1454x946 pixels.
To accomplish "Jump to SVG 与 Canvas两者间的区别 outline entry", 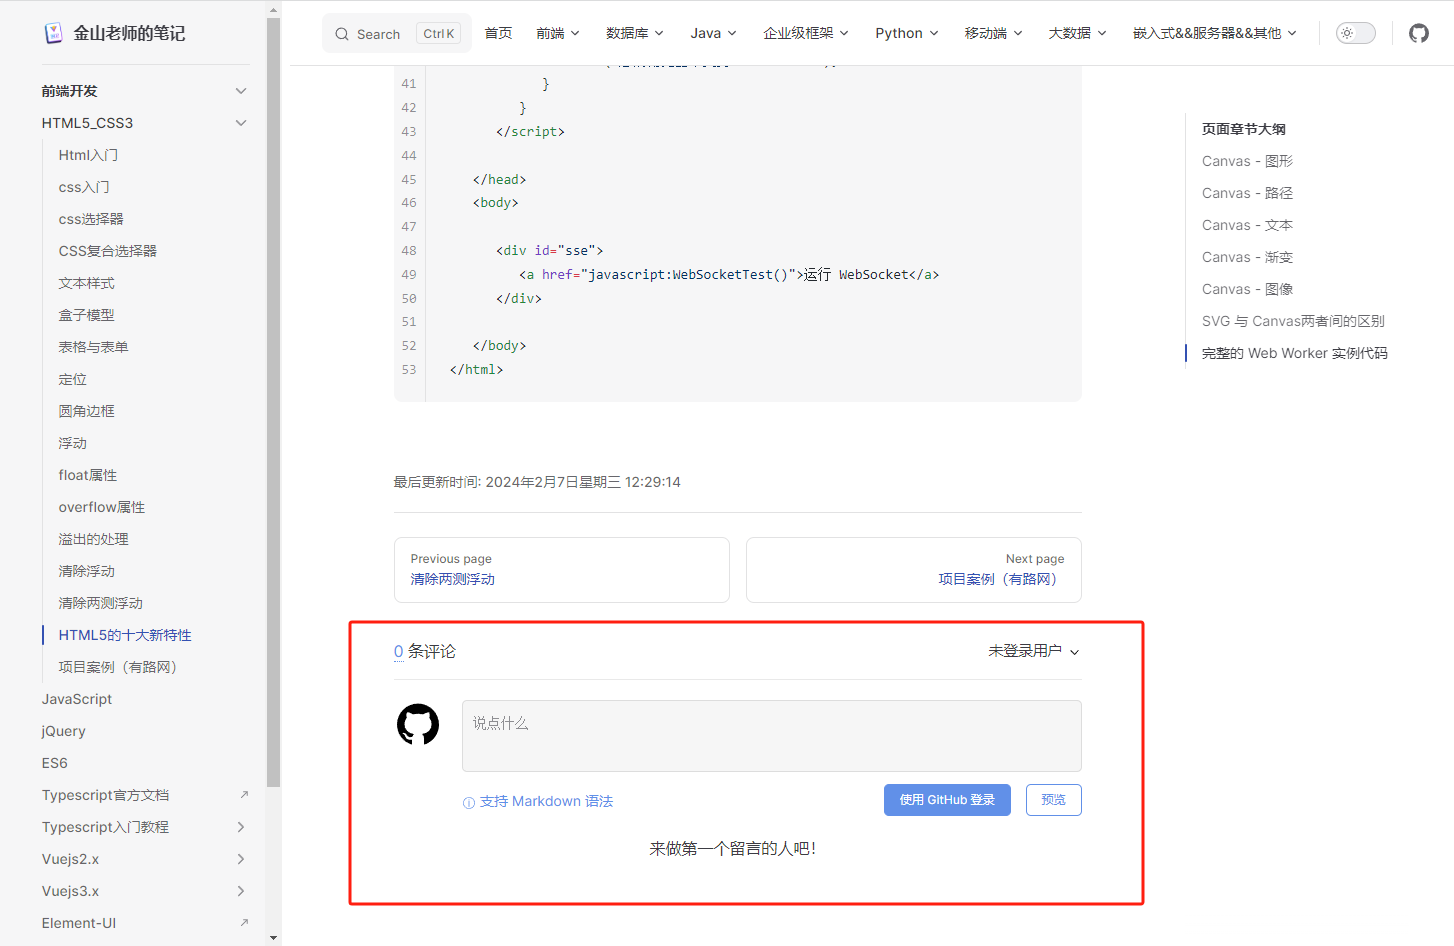I will click(1293, 321).
